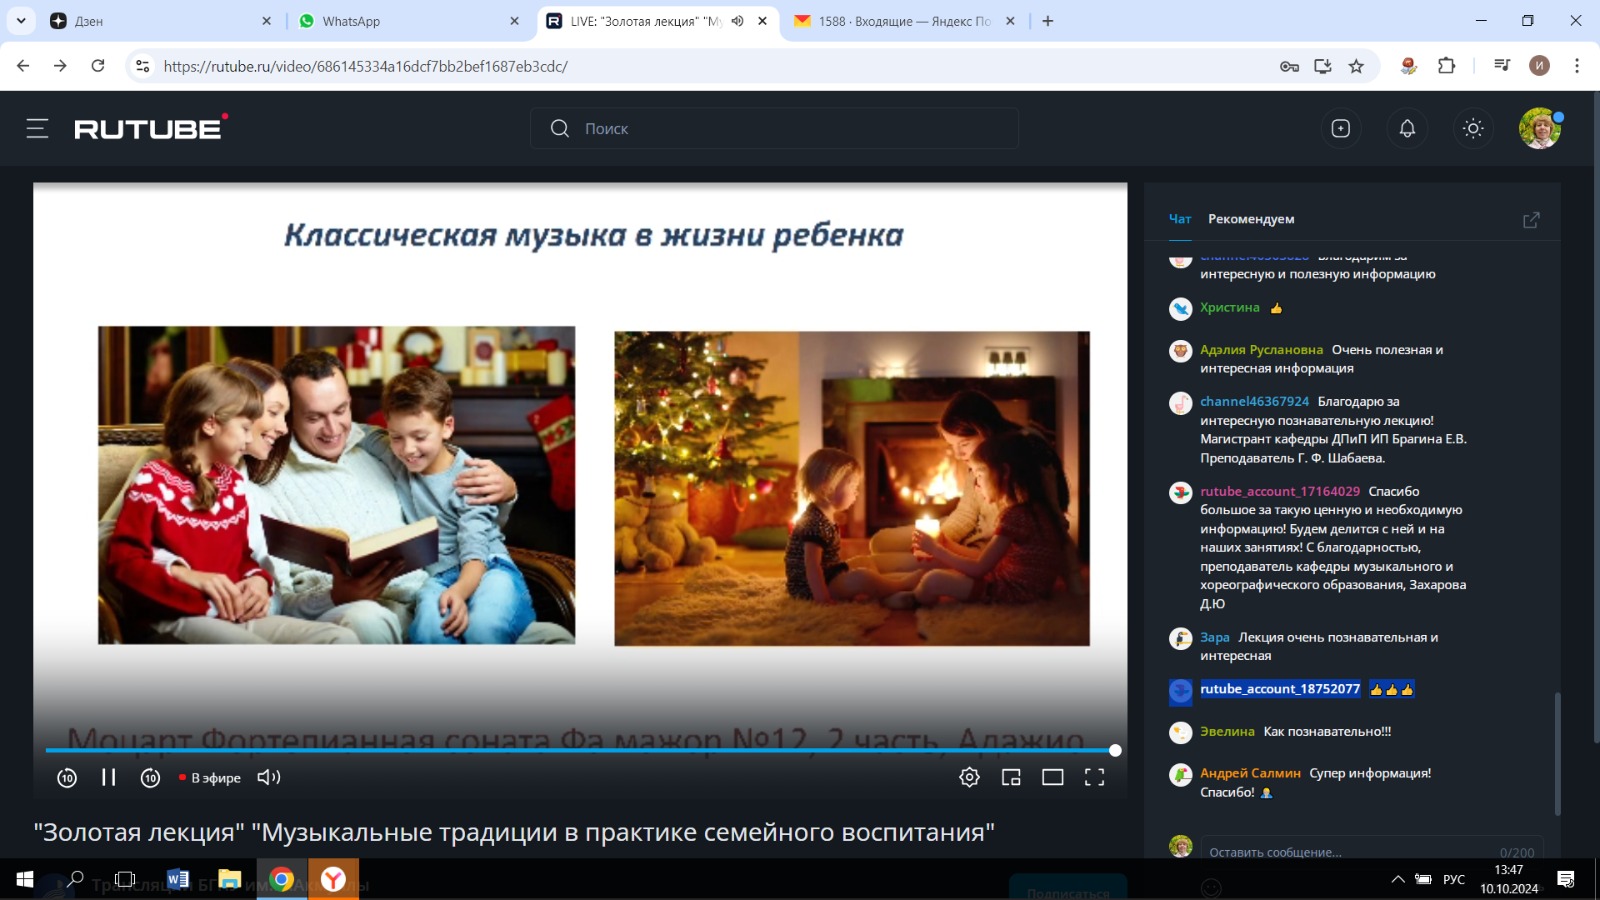Open video player settings gear
The height and width of the screenshot is (900, 1600).
click(x=969, y=777)
